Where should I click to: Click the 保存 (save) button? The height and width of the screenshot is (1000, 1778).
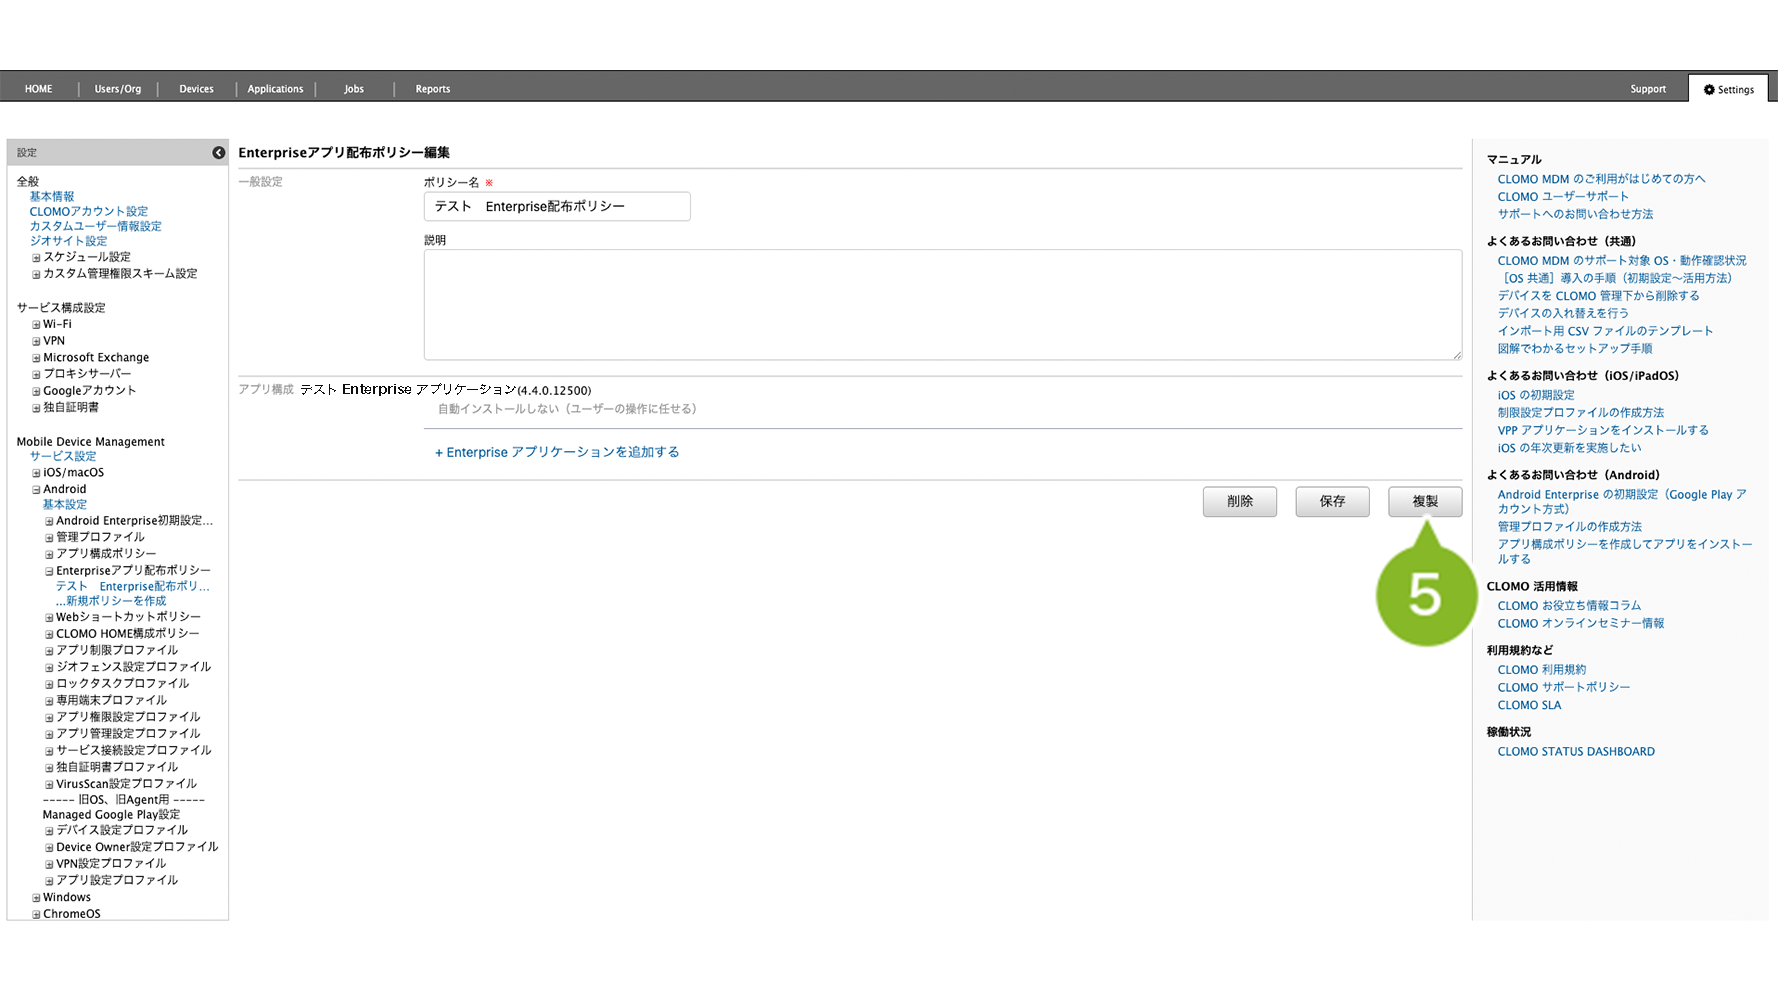point(1331,501)
